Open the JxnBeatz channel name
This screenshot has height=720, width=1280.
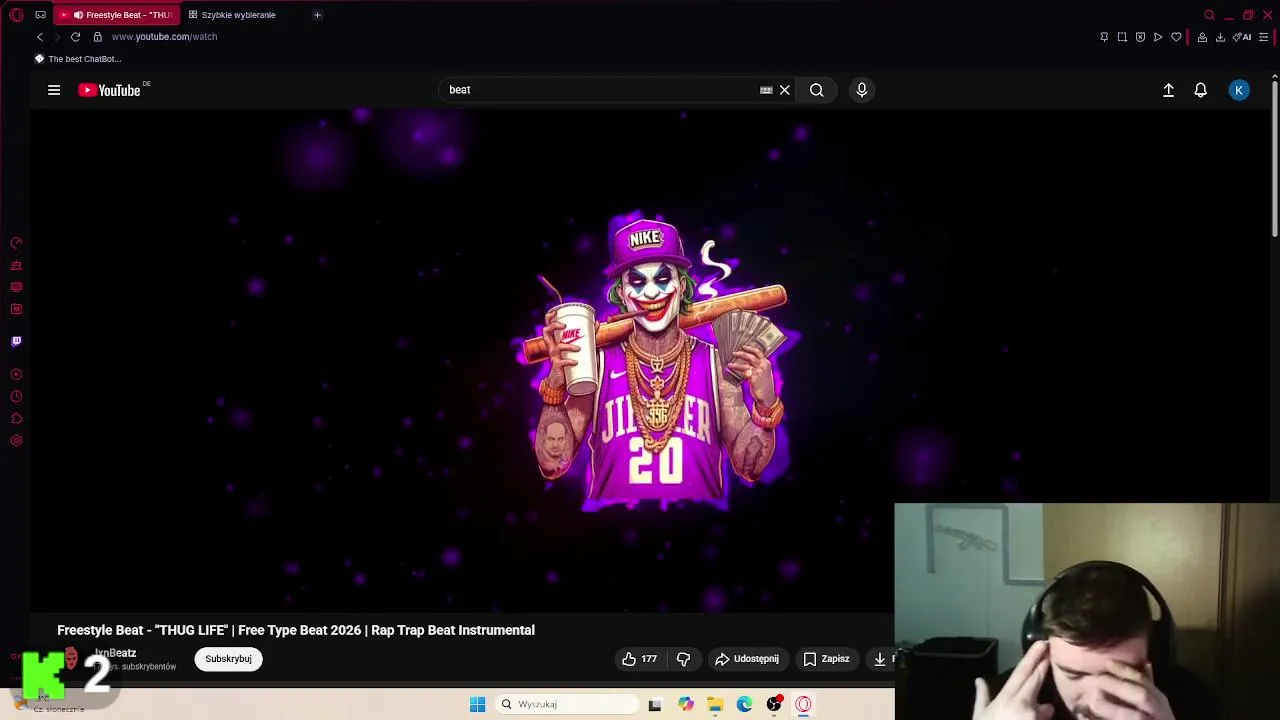pos(115,653)
